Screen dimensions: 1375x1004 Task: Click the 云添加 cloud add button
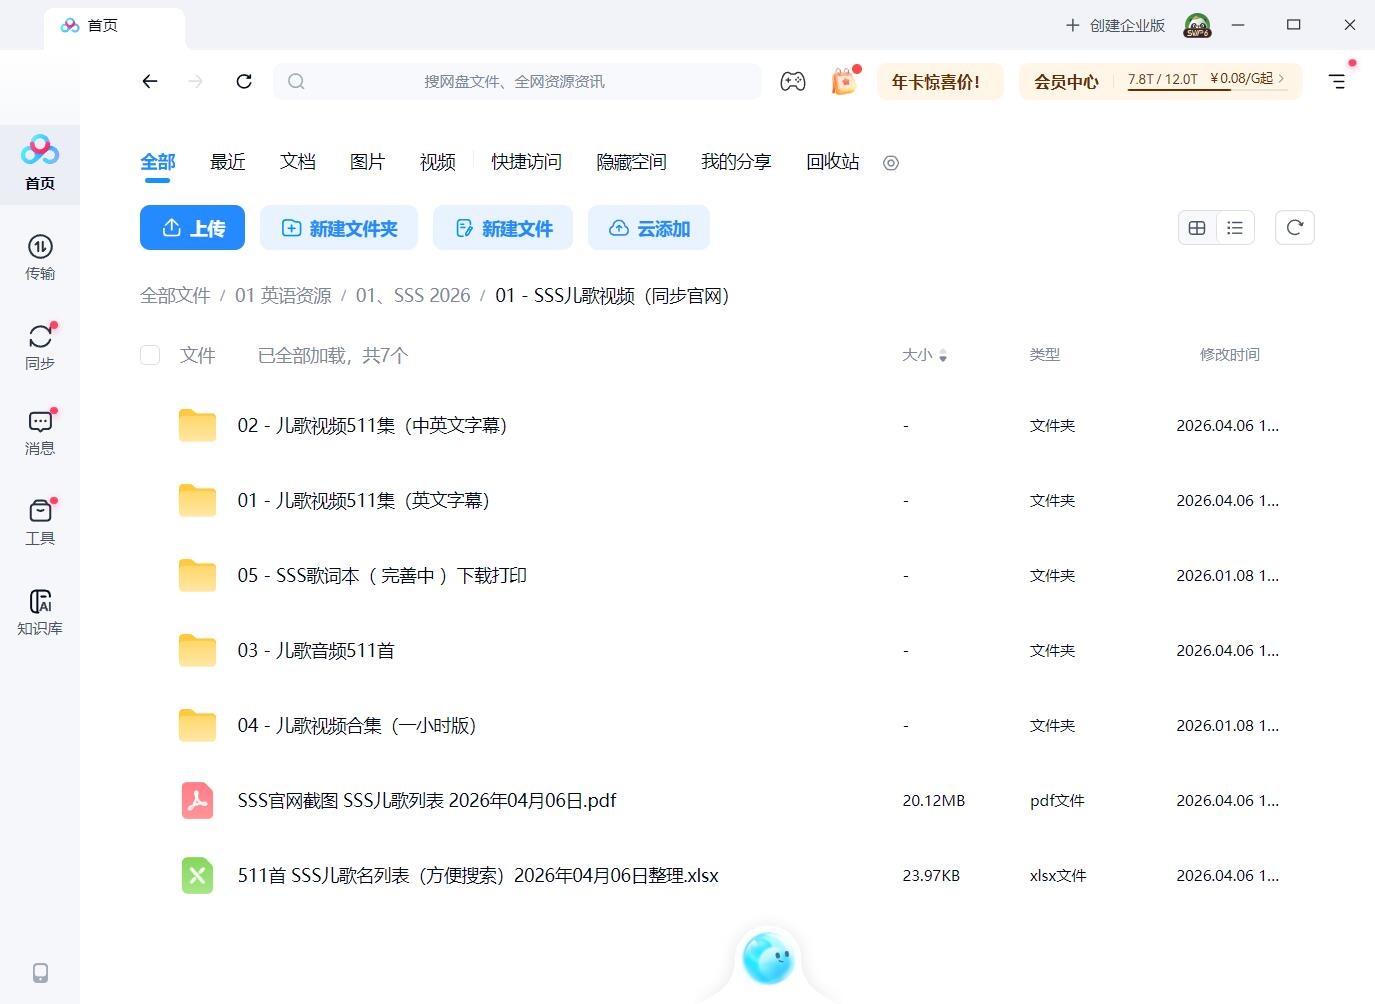[648, 227]
